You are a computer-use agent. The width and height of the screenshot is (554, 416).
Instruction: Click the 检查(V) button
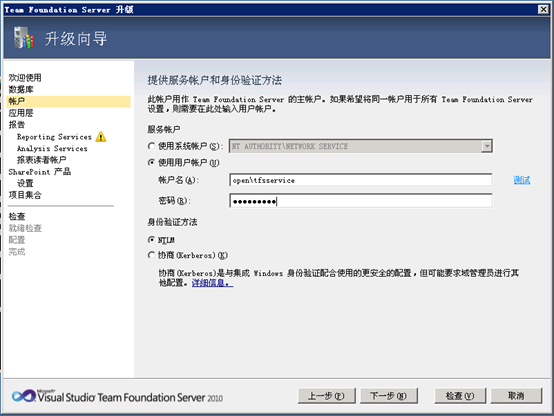[x=460, y=396]
